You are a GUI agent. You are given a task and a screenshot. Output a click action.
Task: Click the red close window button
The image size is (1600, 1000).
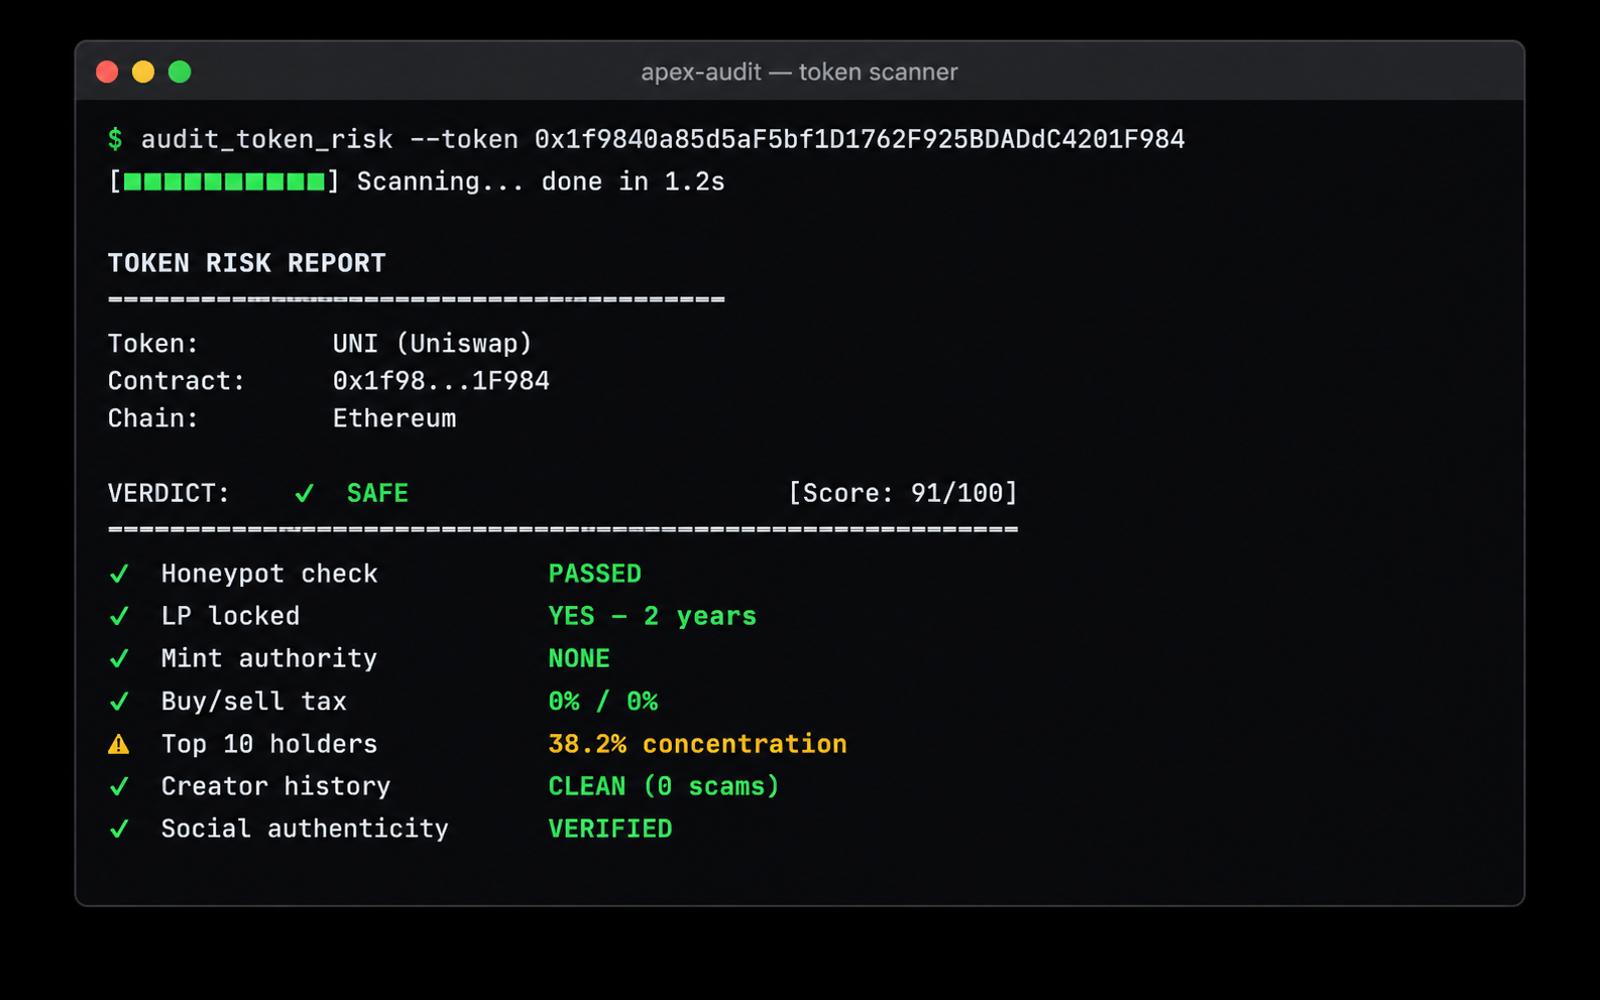(x=107, y=72)
